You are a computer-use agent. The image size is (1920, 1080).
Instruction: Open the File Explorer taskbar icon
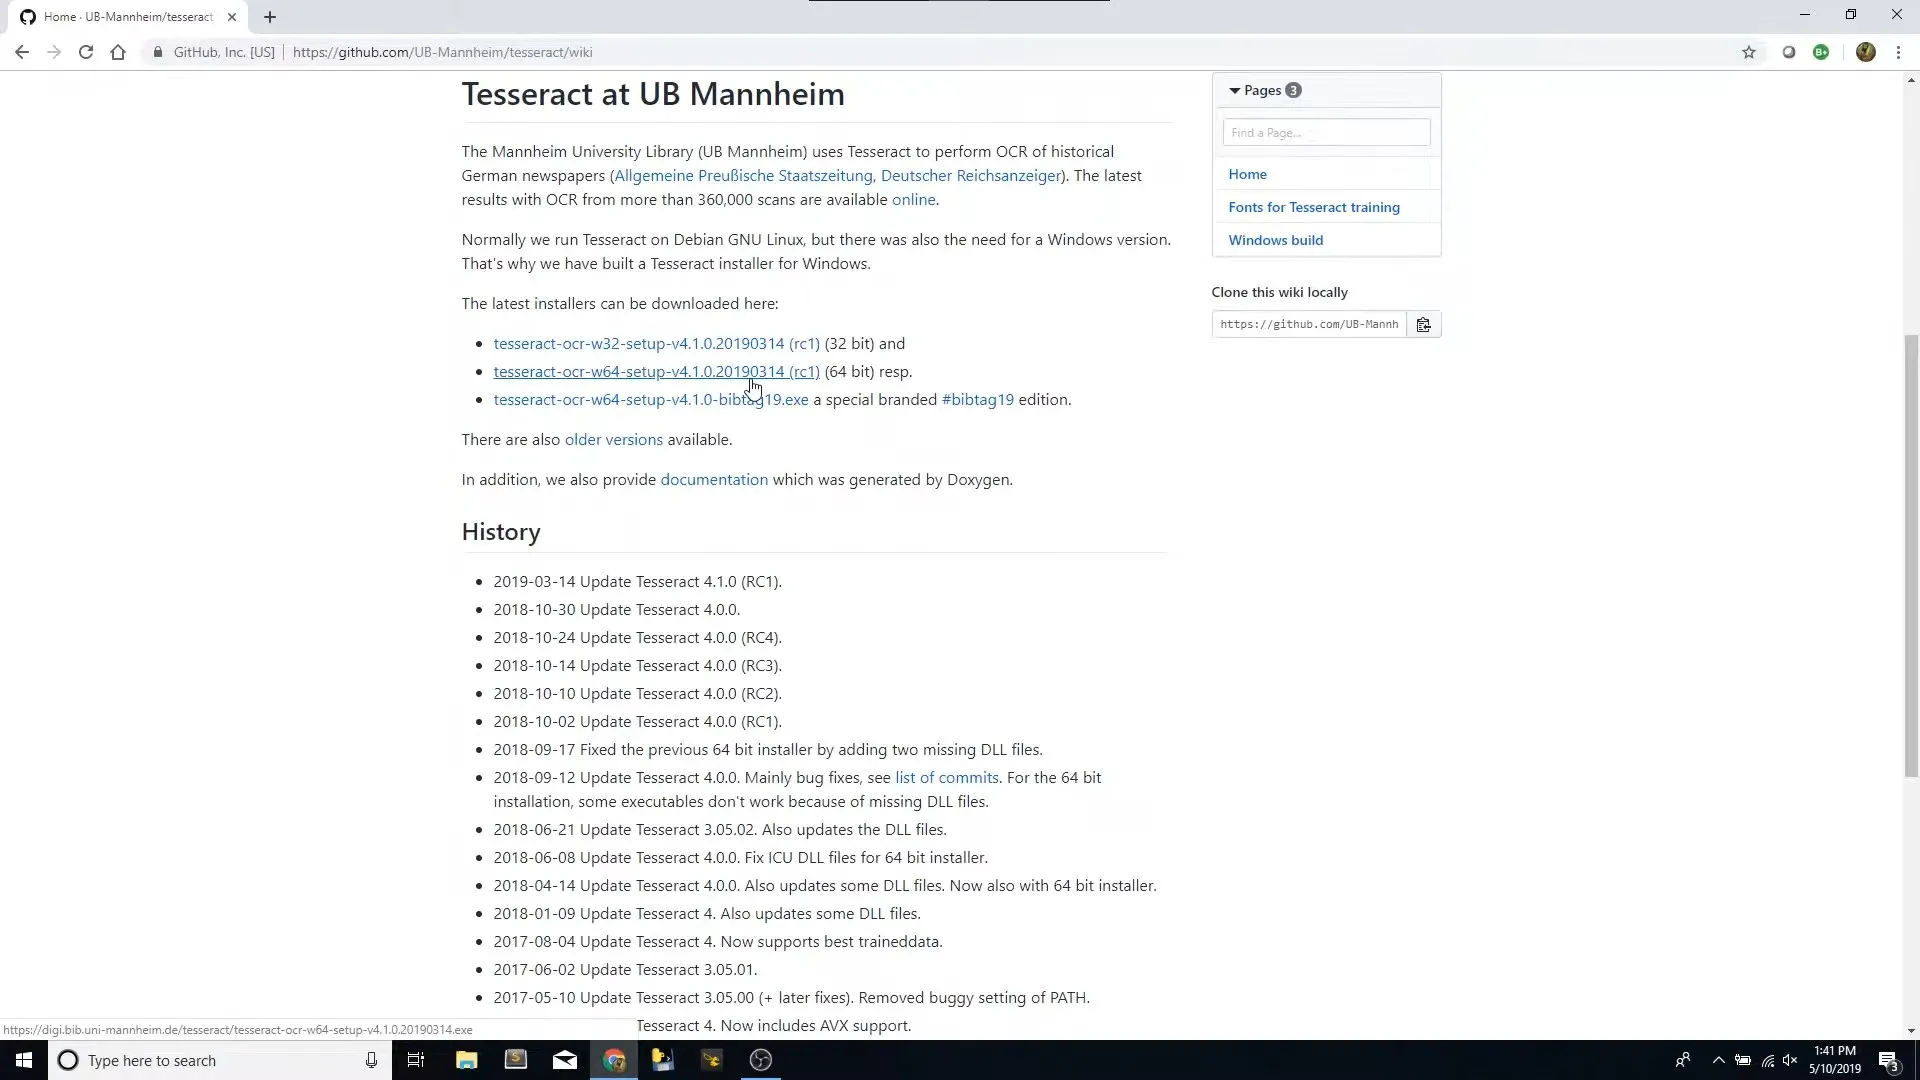pos(465,1060)
